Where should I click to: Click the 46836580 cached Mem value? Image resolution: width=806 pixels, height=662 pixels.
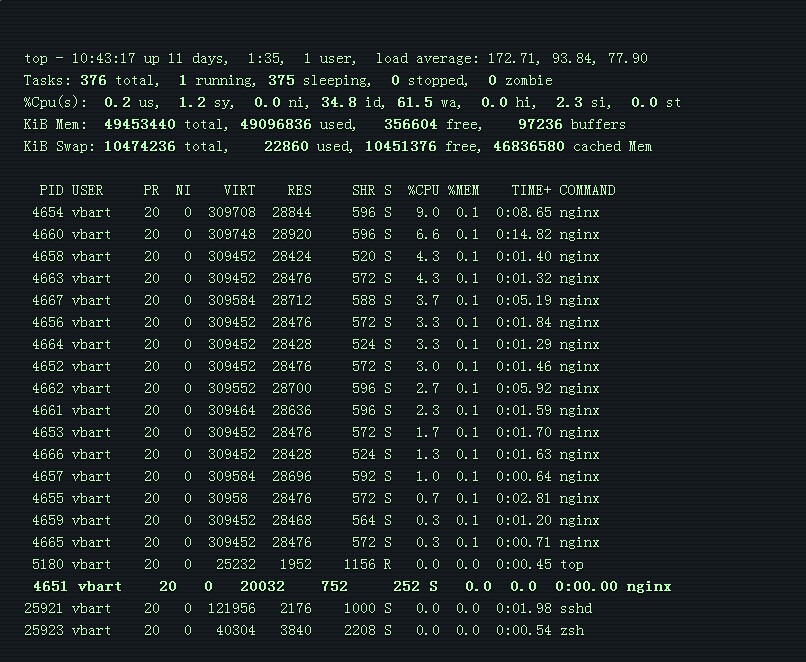pyautogui.click(x=528, y=146)
